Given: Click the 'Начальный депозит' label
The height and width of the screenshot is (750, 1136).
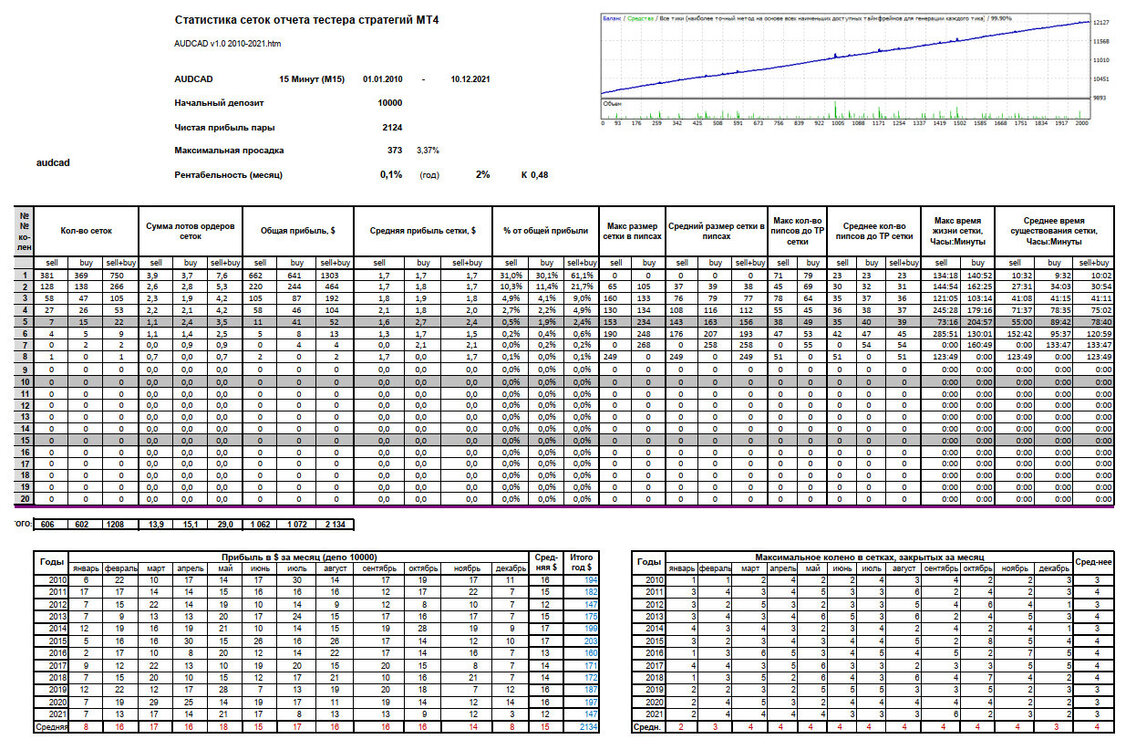Looking at the screenshot, I should 219,103.
